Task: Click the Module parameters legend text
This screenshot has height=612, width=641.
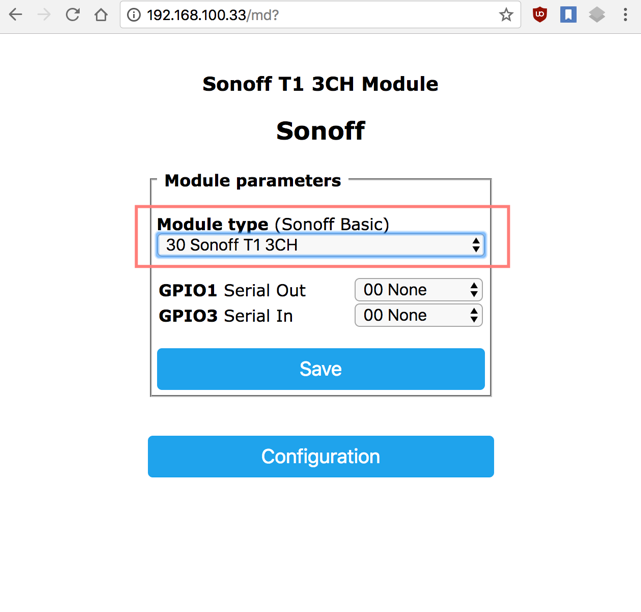Action: click(253, 180)
